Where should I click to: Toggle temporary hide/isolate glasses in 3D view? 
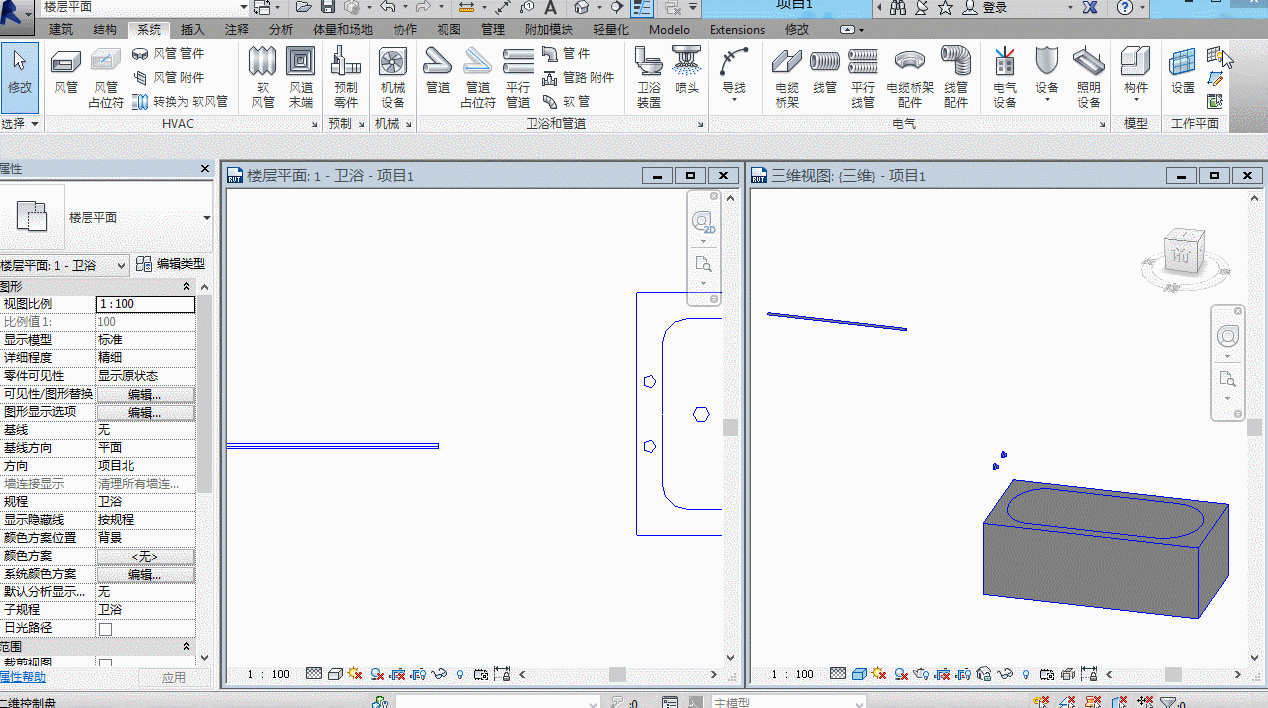coord(1007,674)
